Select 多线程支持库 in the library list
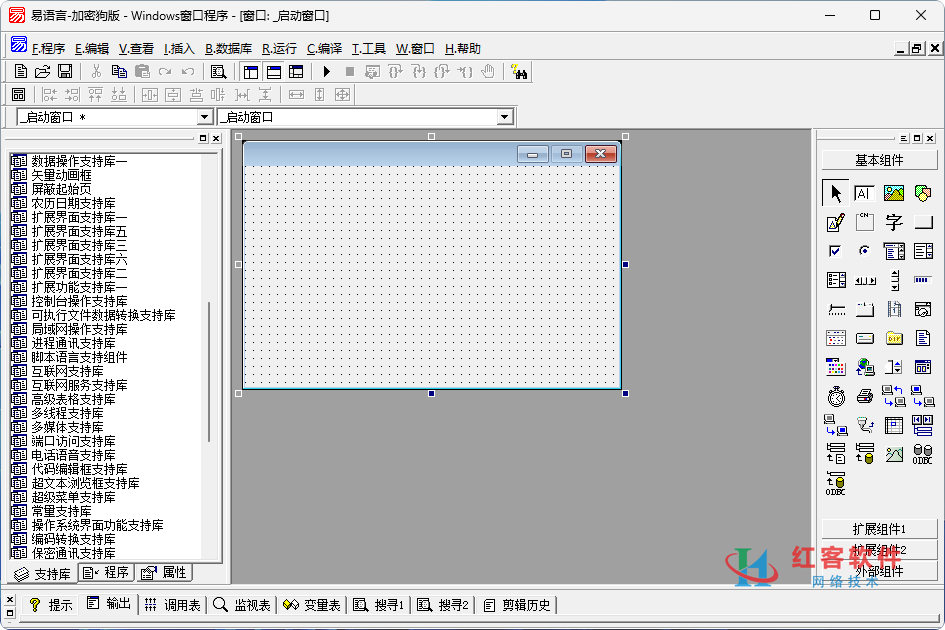 click(67, 413)
